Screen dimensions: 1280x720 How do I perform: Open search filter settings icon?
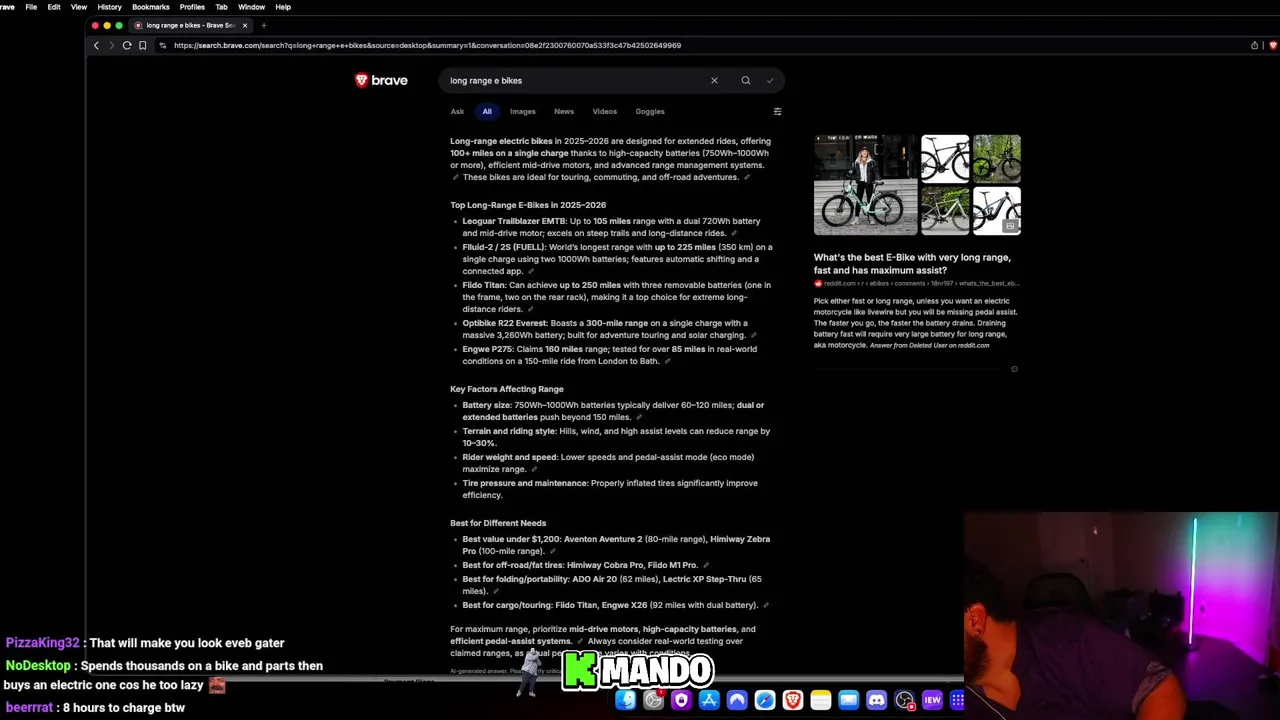click(x=777, y=111)
